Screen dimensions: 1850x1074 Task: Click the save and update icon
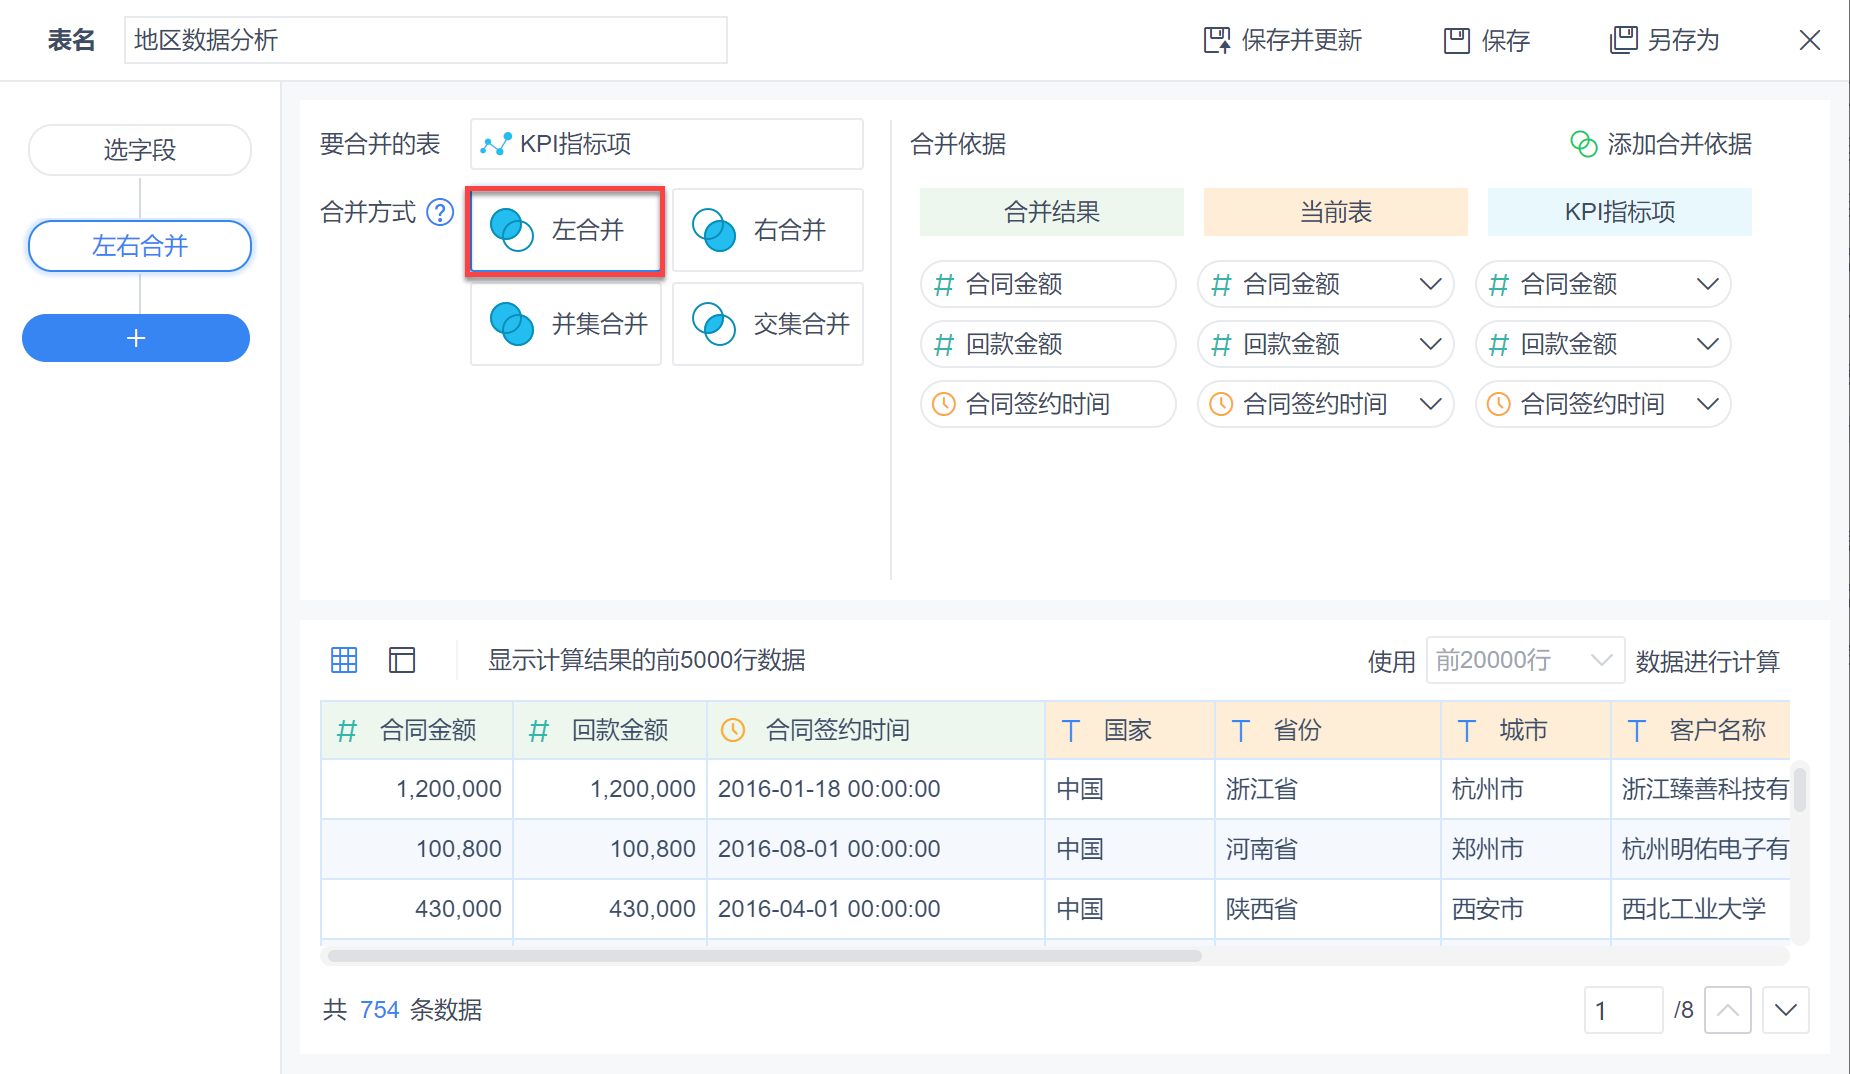(x=1217, y=40)
